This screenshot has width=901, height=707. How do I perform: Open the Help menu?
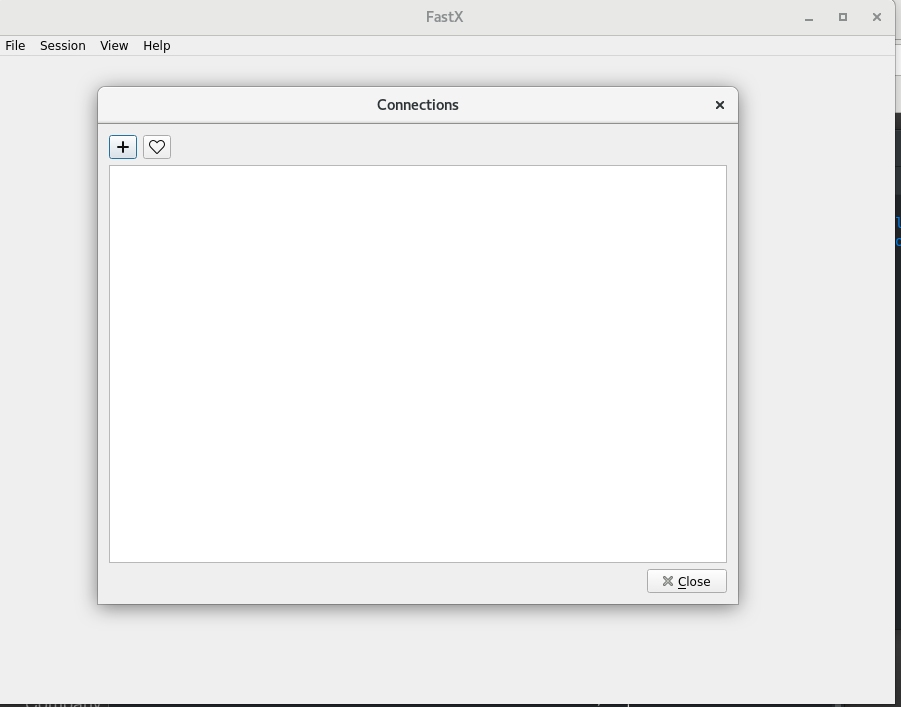coord(156,46)
